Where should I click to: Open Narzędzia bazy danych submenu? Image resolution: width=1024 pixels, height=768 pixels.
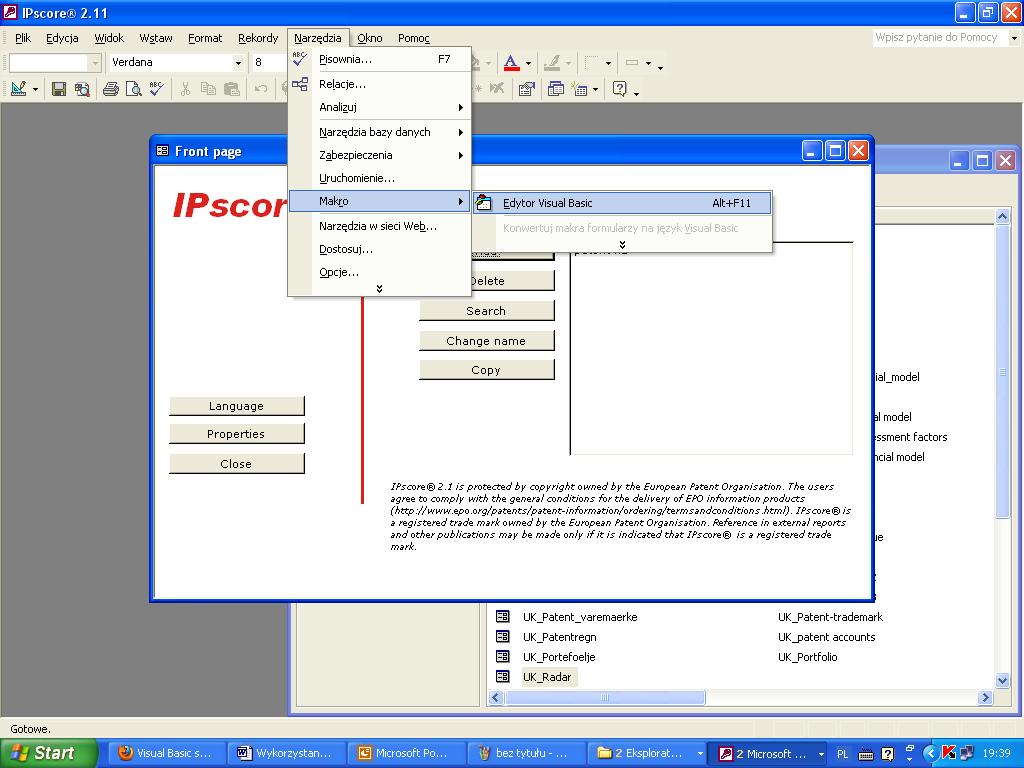[x=379, y=132]
